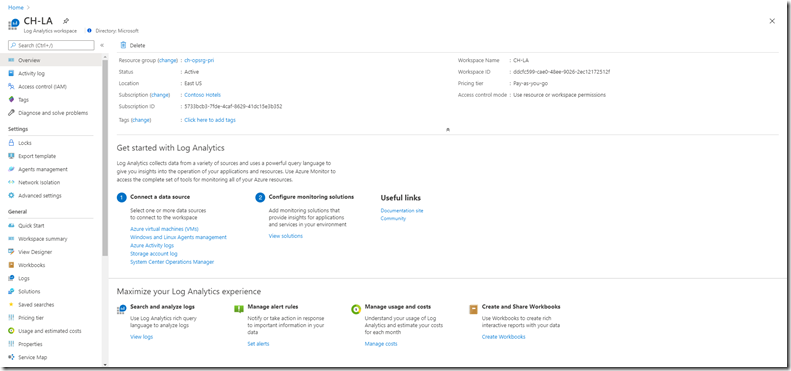Click the Subscription ID value text

tap(233, 107)
